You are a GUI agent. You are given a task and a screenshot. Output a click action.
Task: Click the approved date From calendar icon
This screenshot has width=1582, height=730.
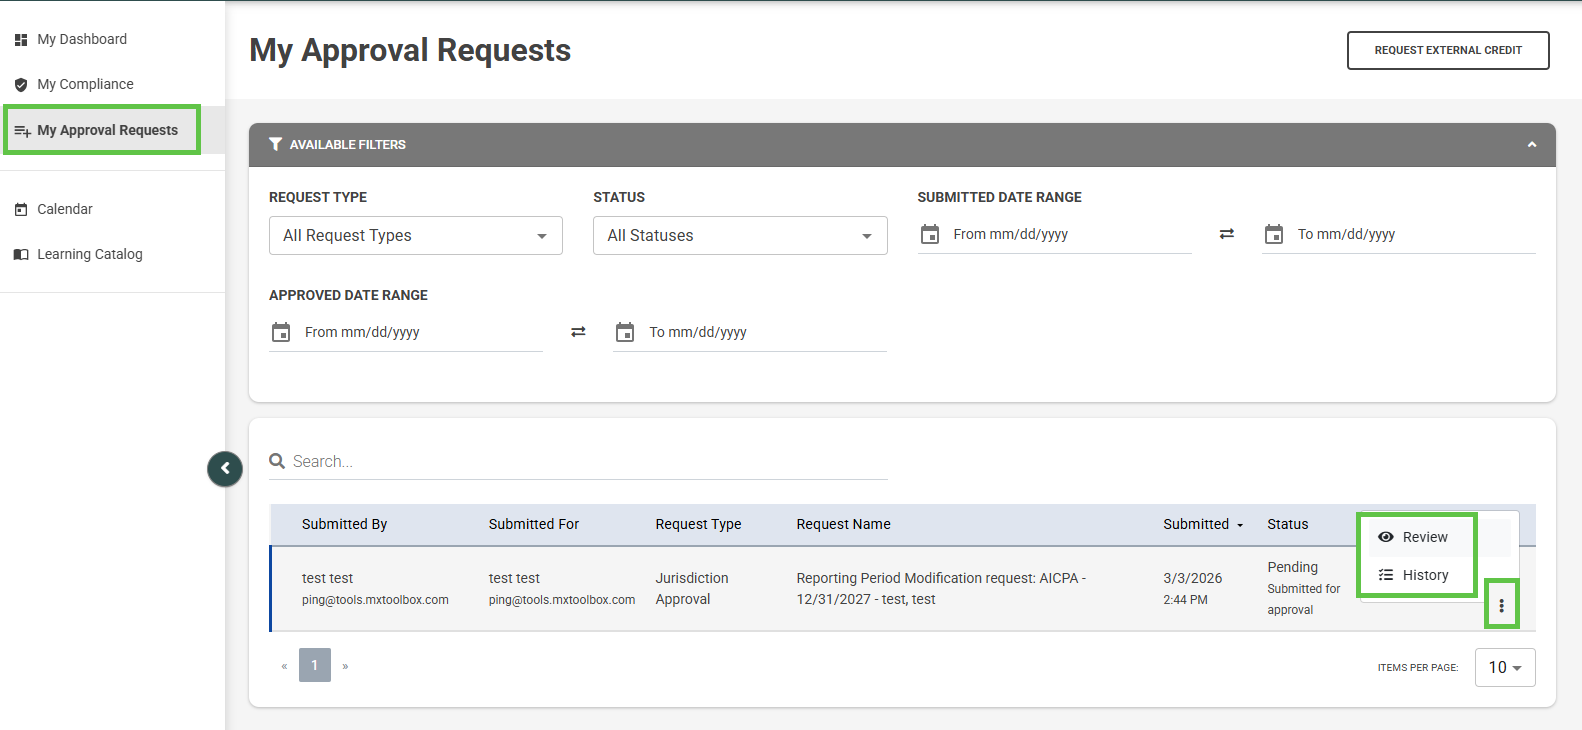[x=281, y=332]
